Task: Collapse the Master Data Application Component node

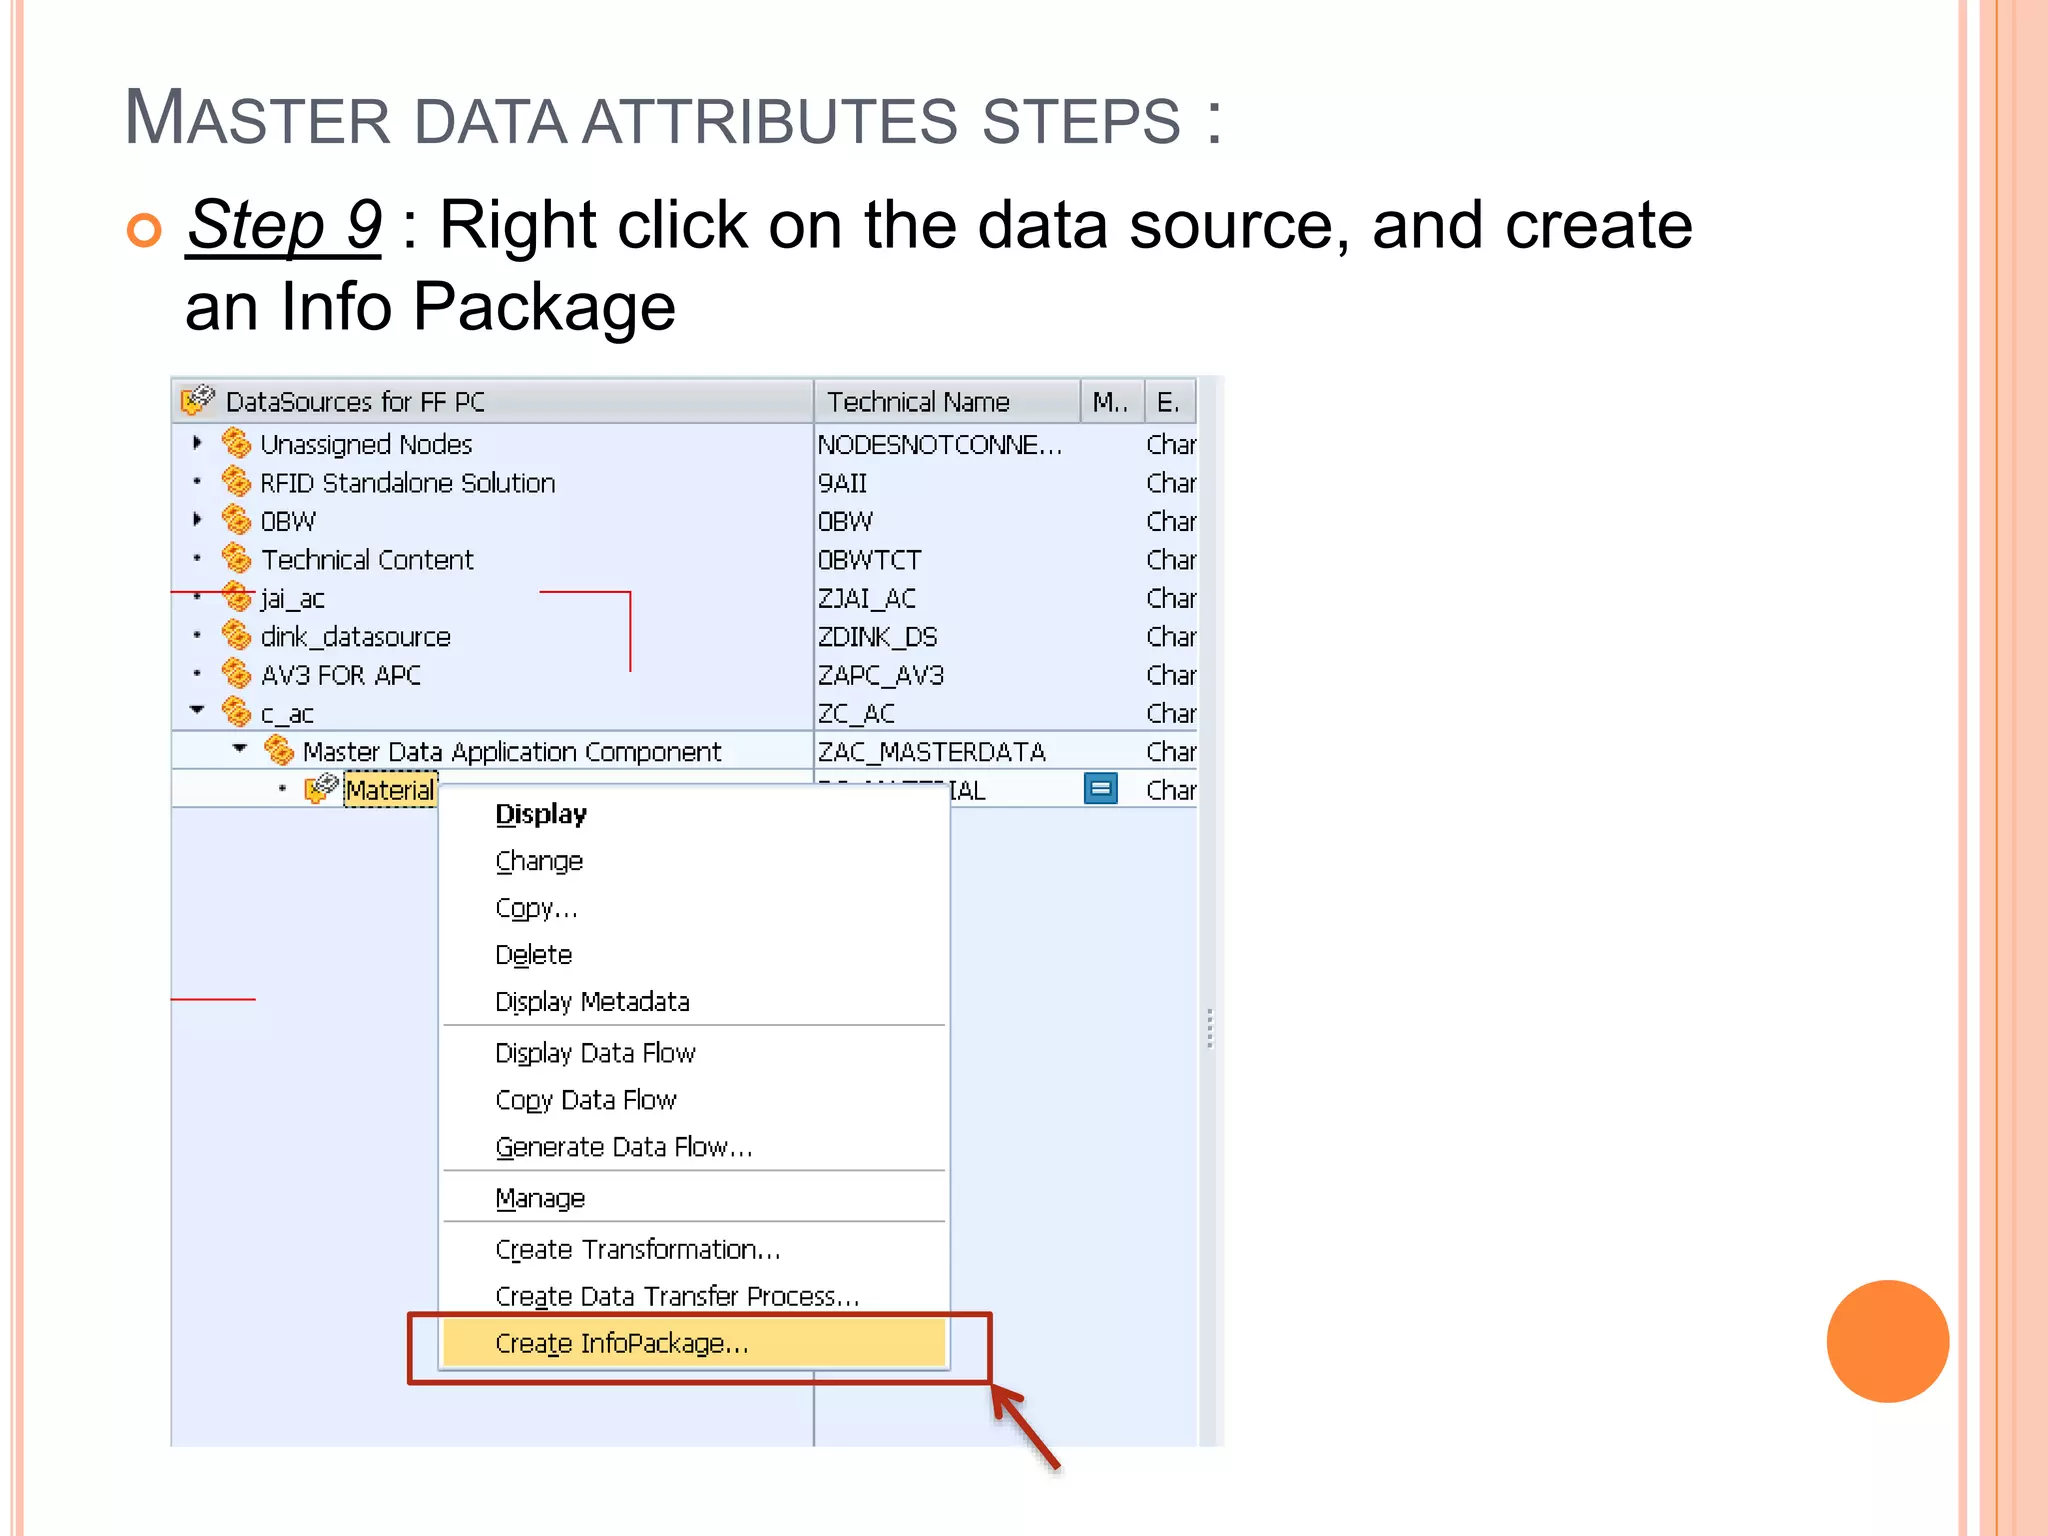Action: [239, 748]
